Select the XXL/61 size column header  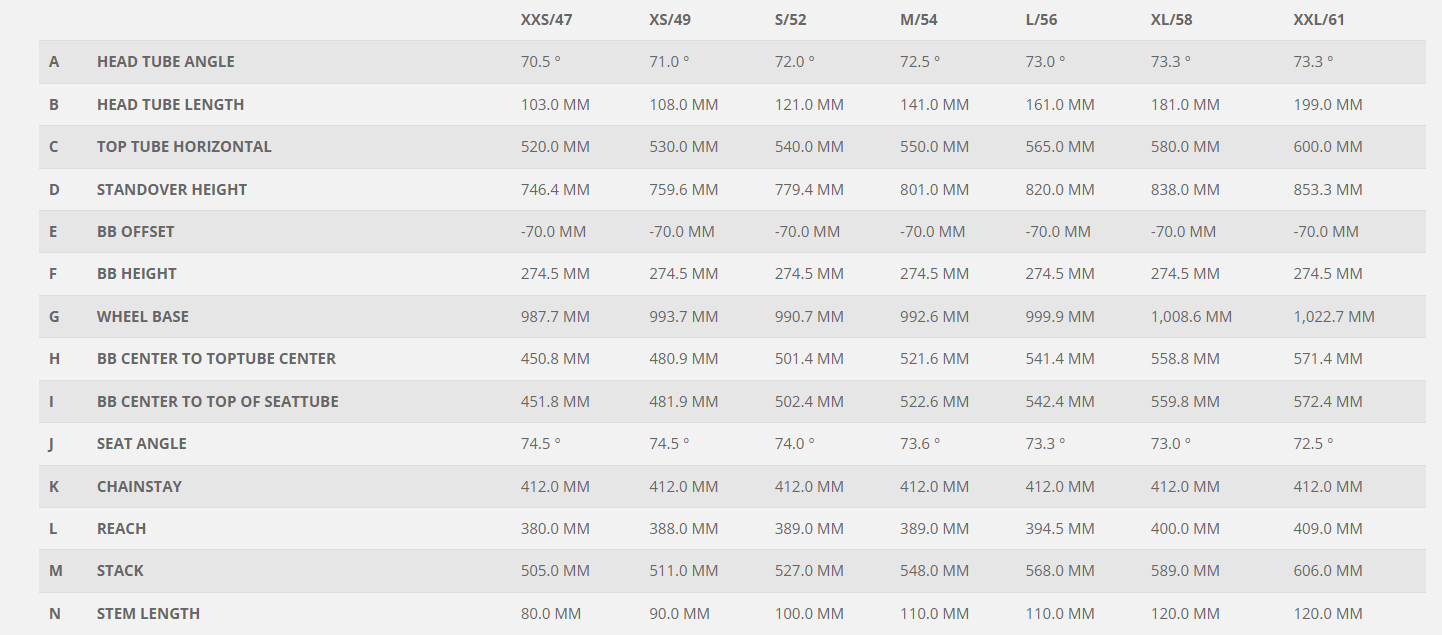pos(1318,19)
